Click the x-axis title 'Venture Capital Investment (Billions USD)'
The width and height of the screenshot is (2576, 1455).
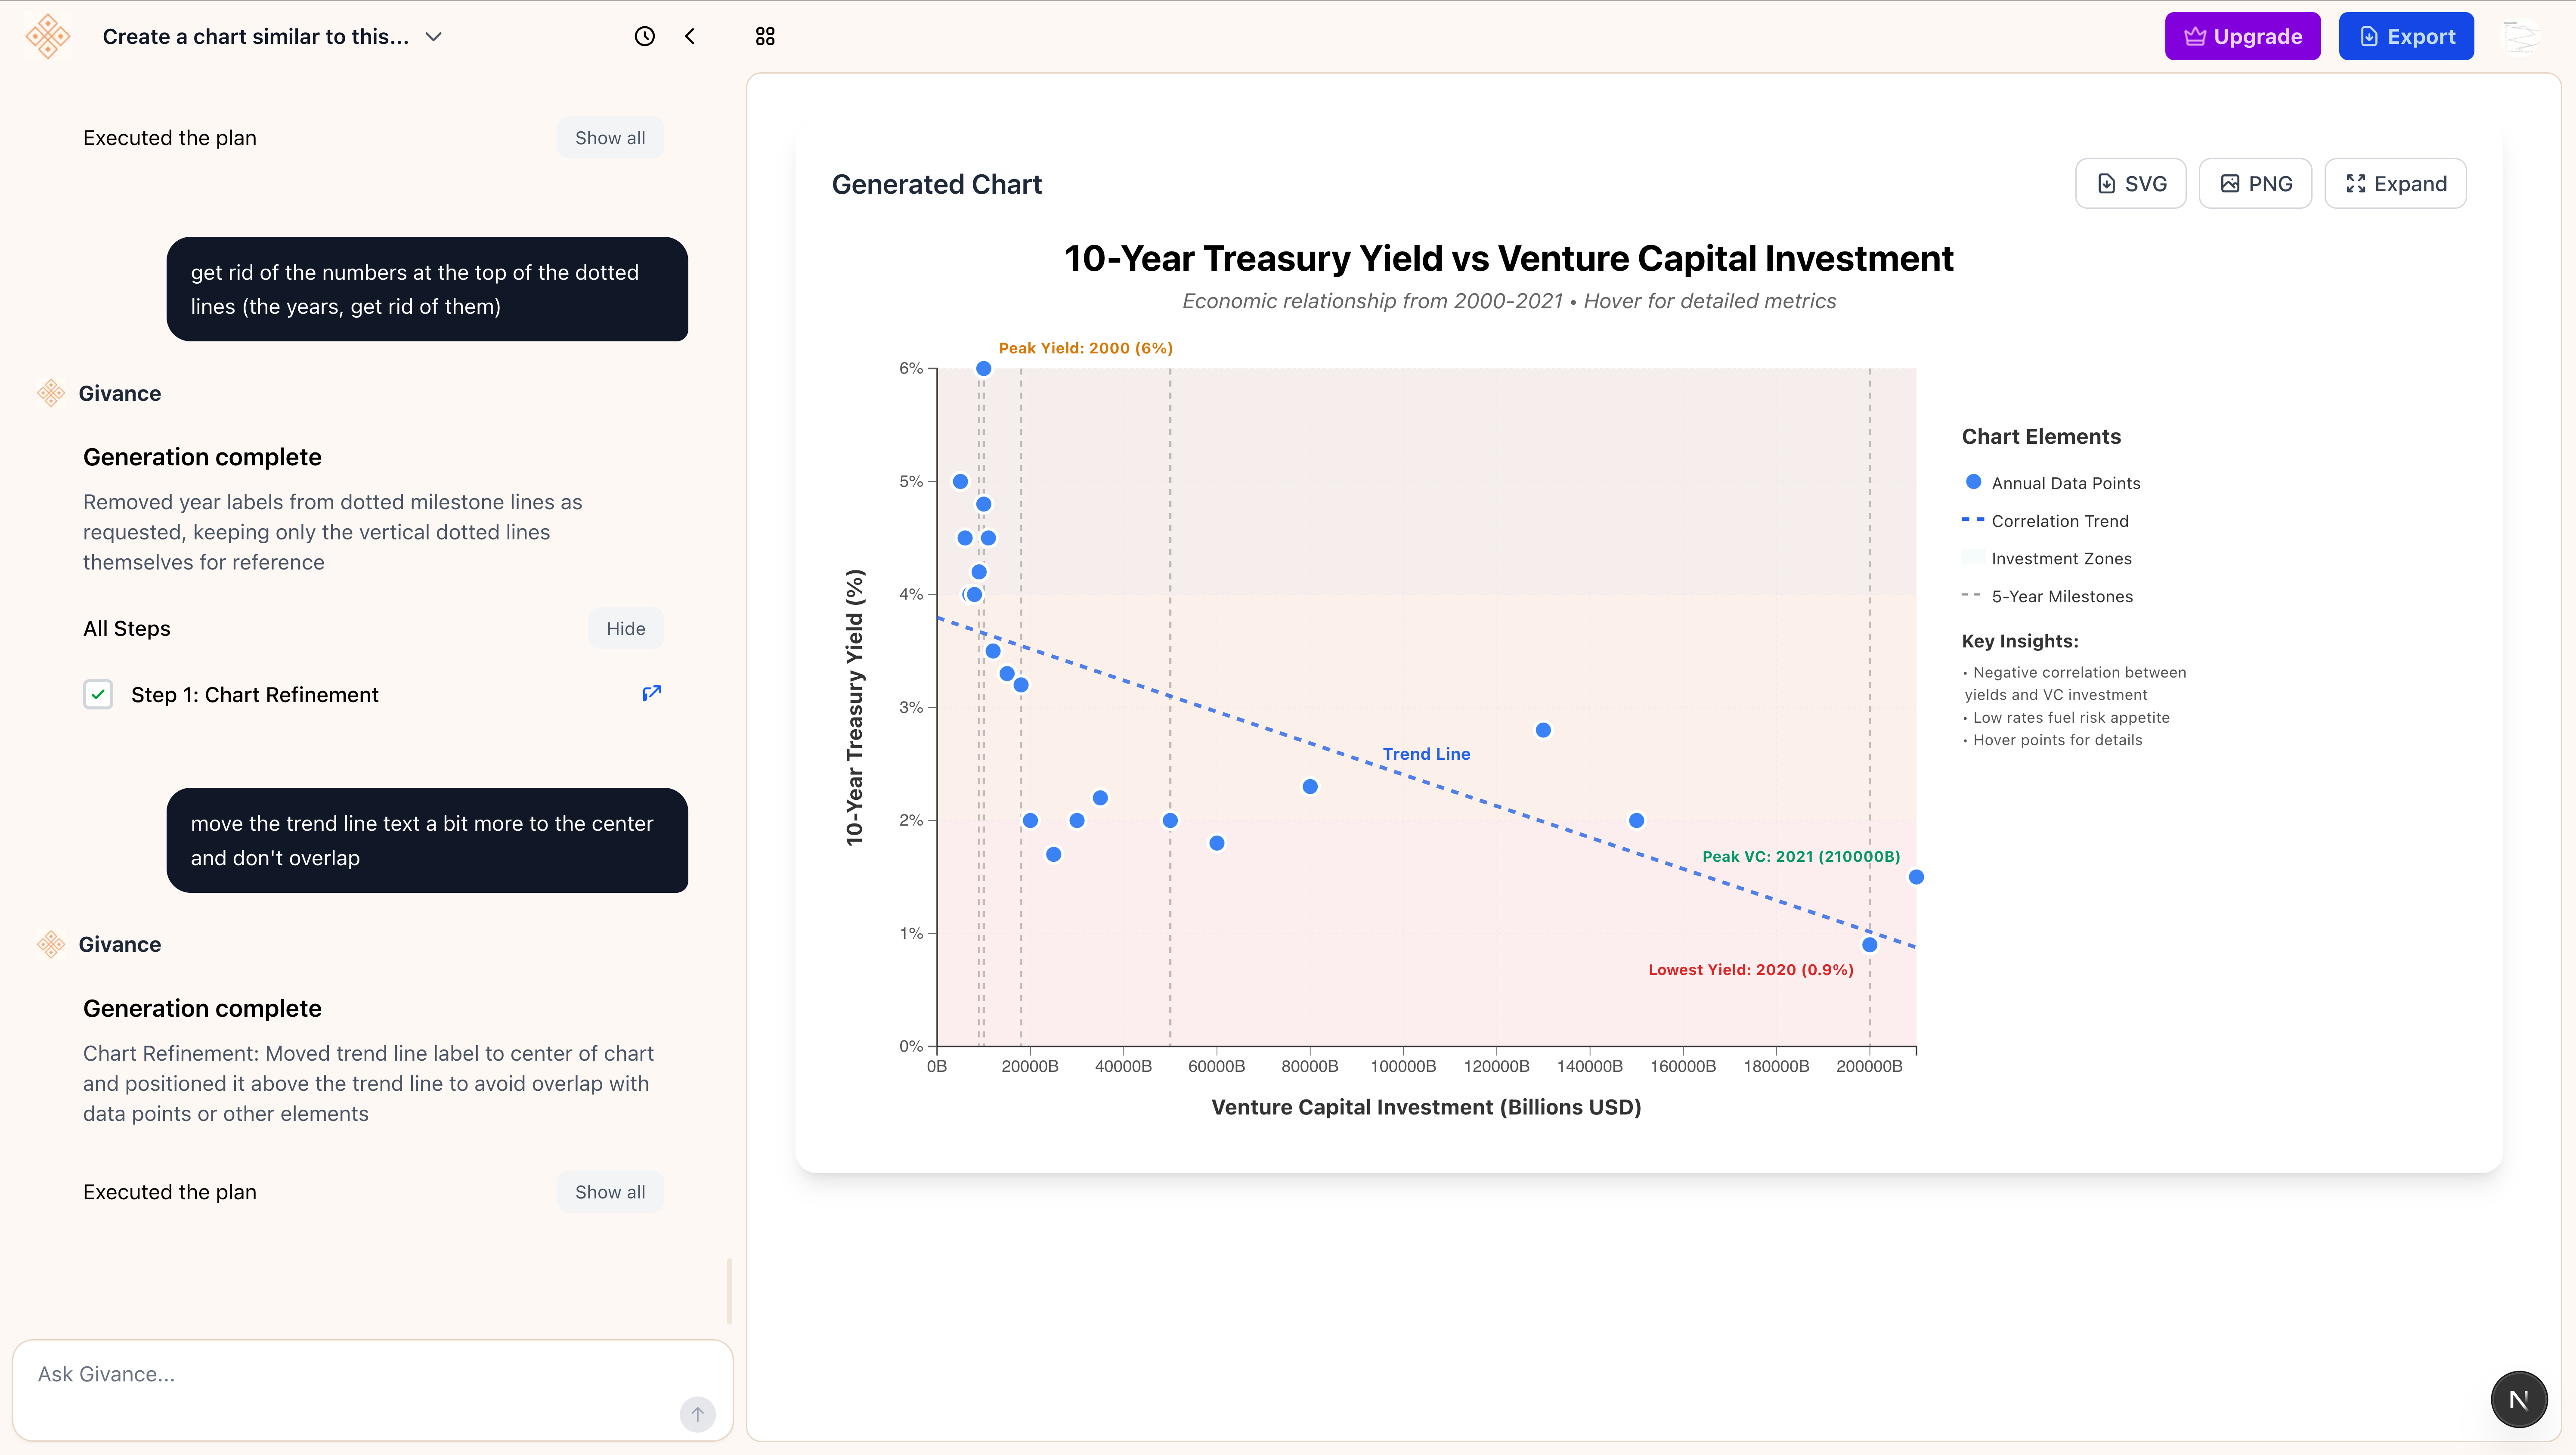tap(1426, 1107)
